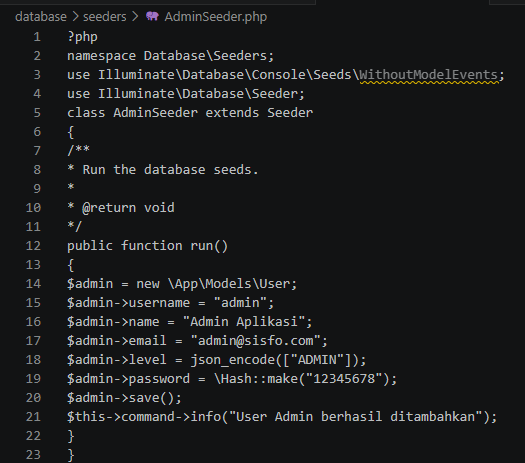Viewport: 525px width, 463px height.
Task: Click the opening brace on line 6
Action: [71, 132]
